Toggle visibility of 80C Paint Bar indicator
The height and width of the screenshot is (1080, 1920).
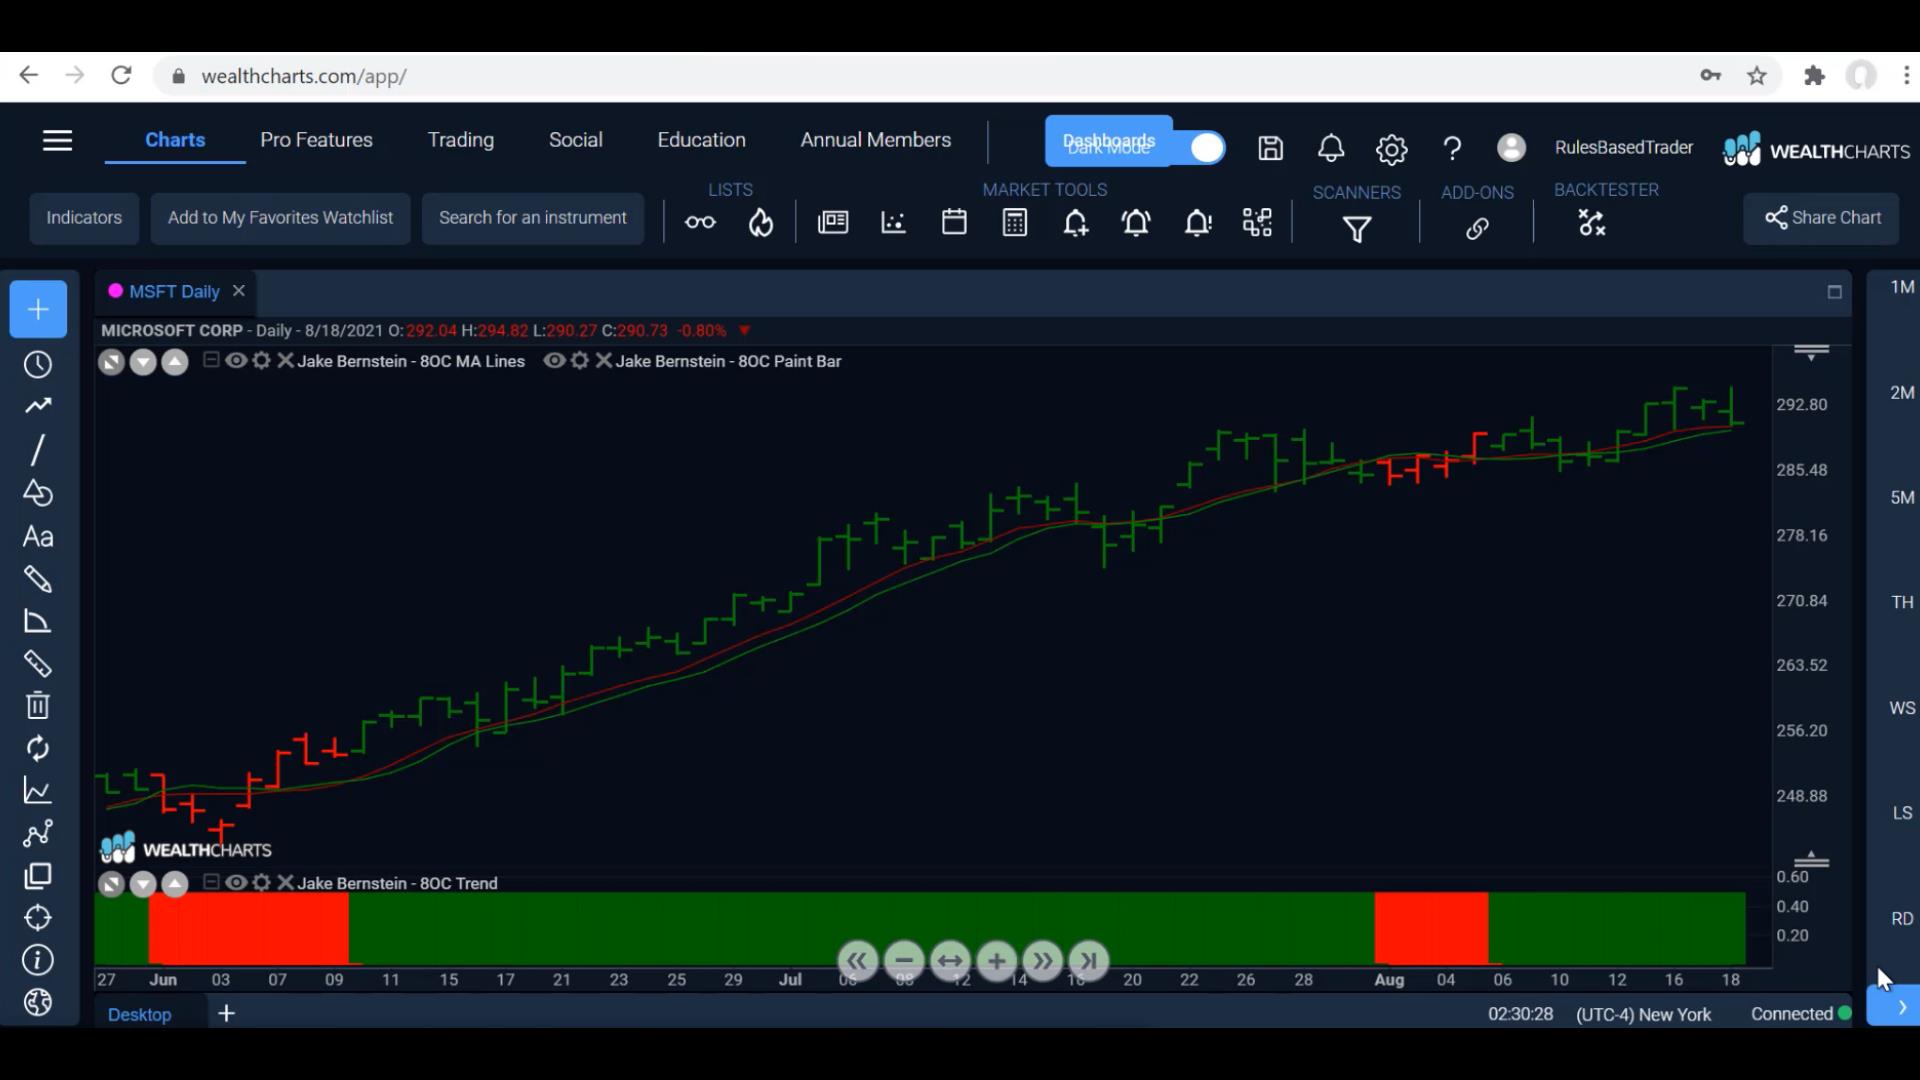(554, 361)
